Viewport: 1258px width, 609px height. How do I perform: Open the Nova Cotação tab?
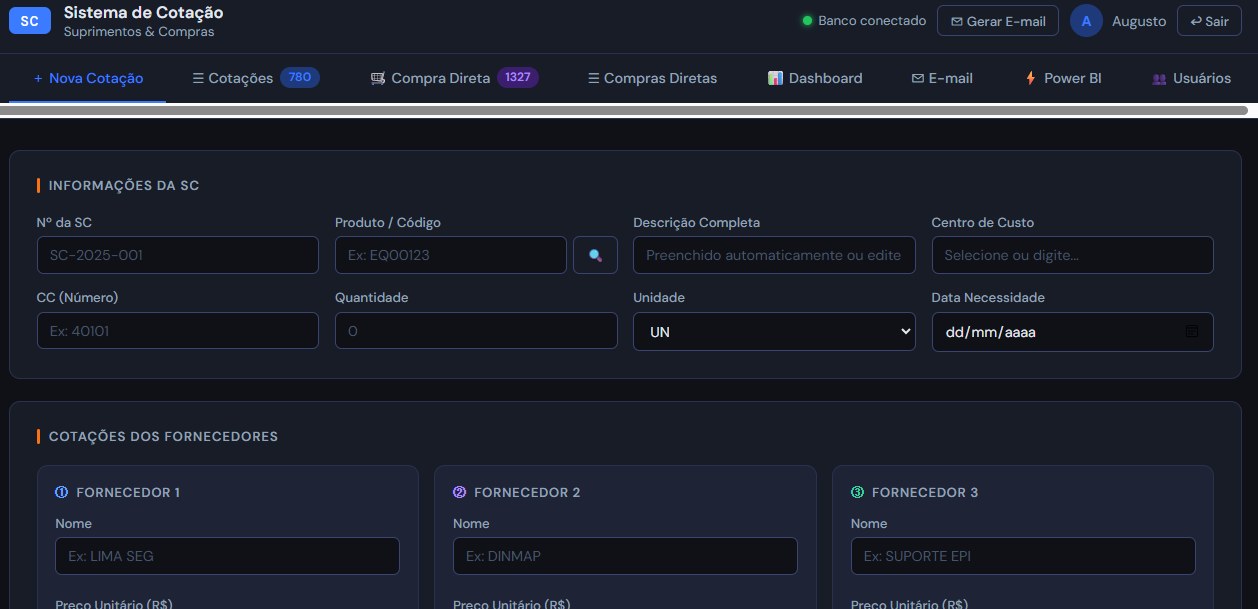coord(88,78)
